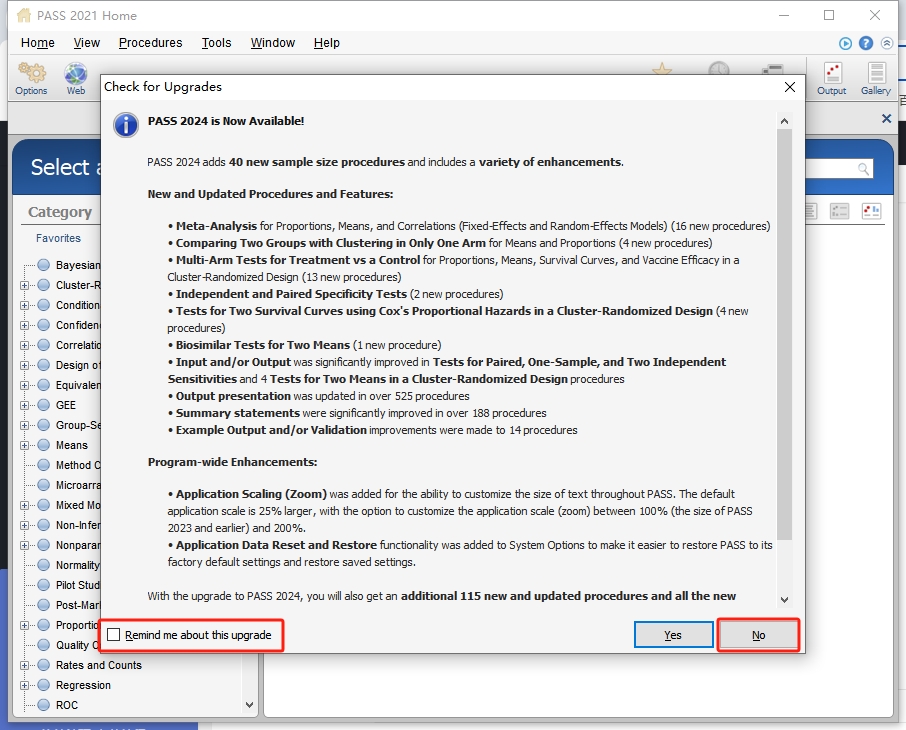
Task: Open the Tools menu
Action: pos(216,43)
